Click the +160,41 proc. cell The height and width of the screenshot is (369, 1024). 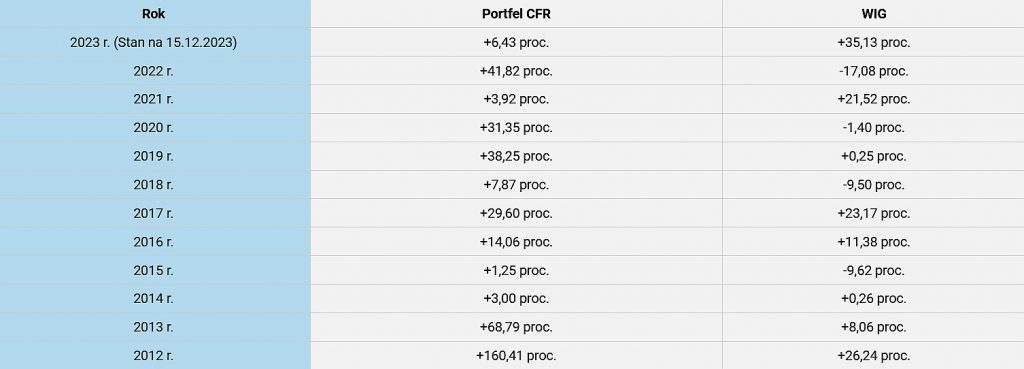[516, 356]
